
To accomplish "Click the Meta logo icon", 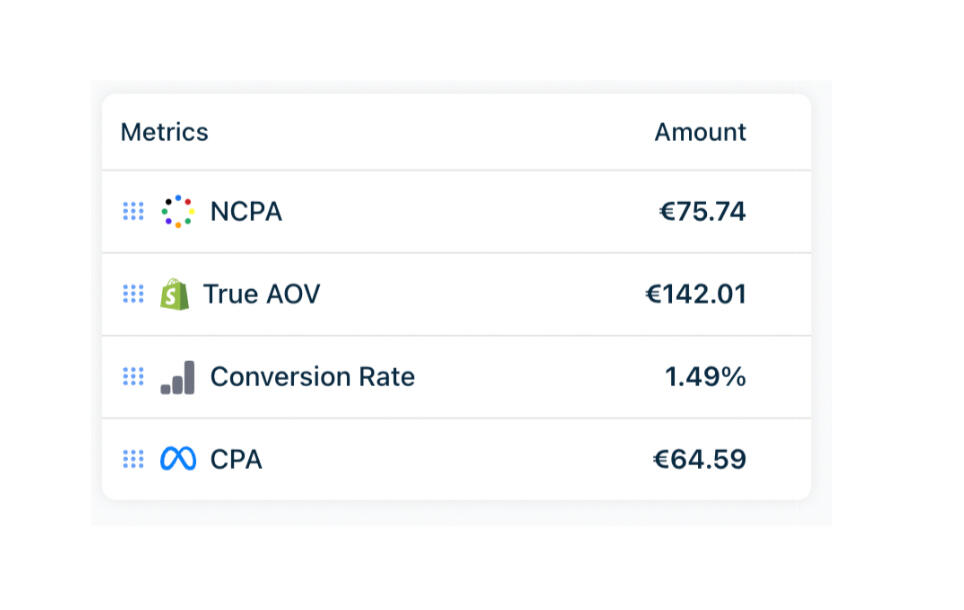I will point(177,459).
